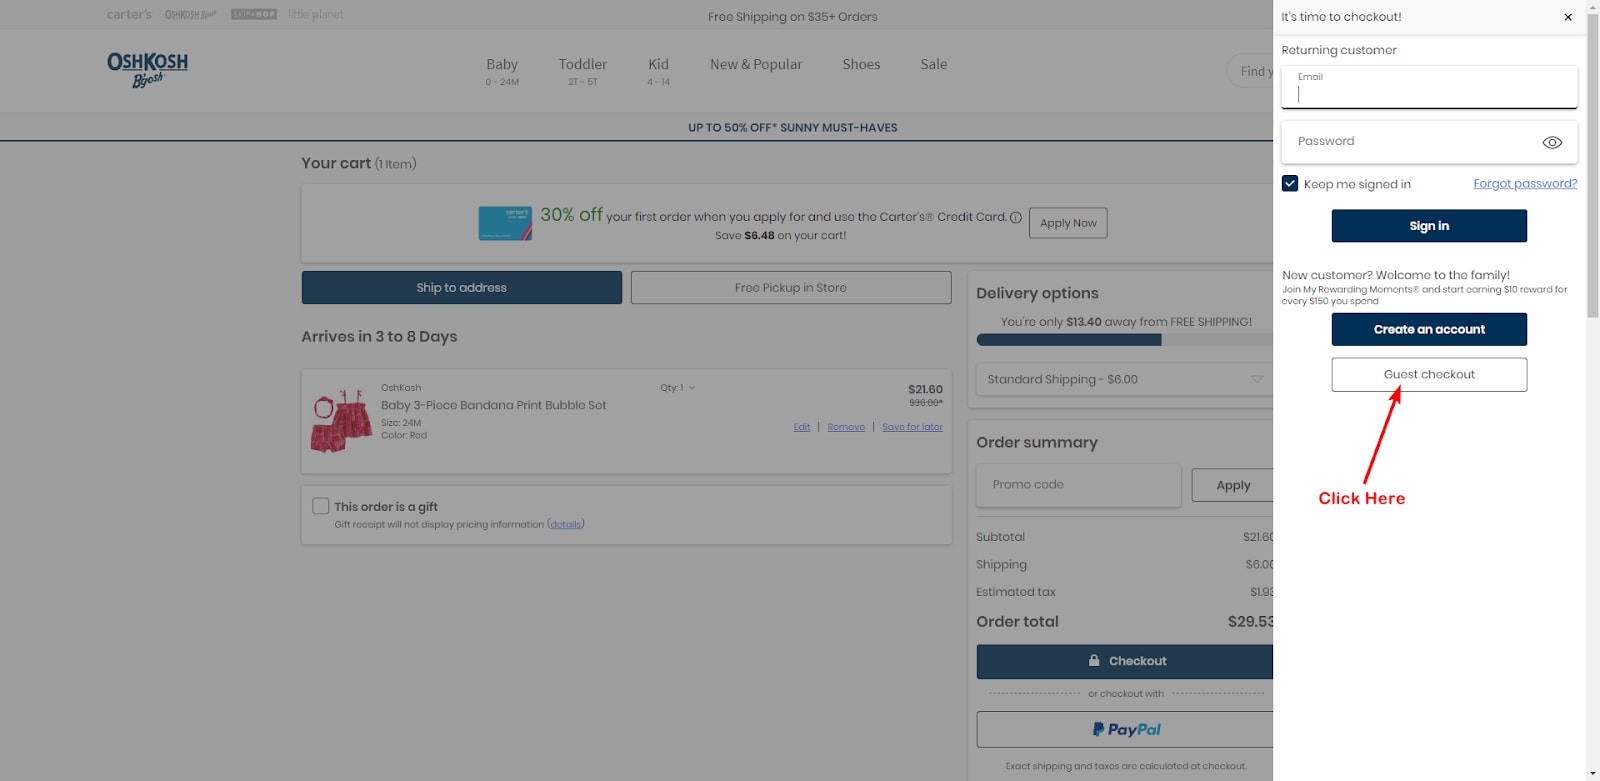Click Edit for the Bandana Bubble Set
Viewport: 1600px width, 781px height.
(x=802, y=427)
